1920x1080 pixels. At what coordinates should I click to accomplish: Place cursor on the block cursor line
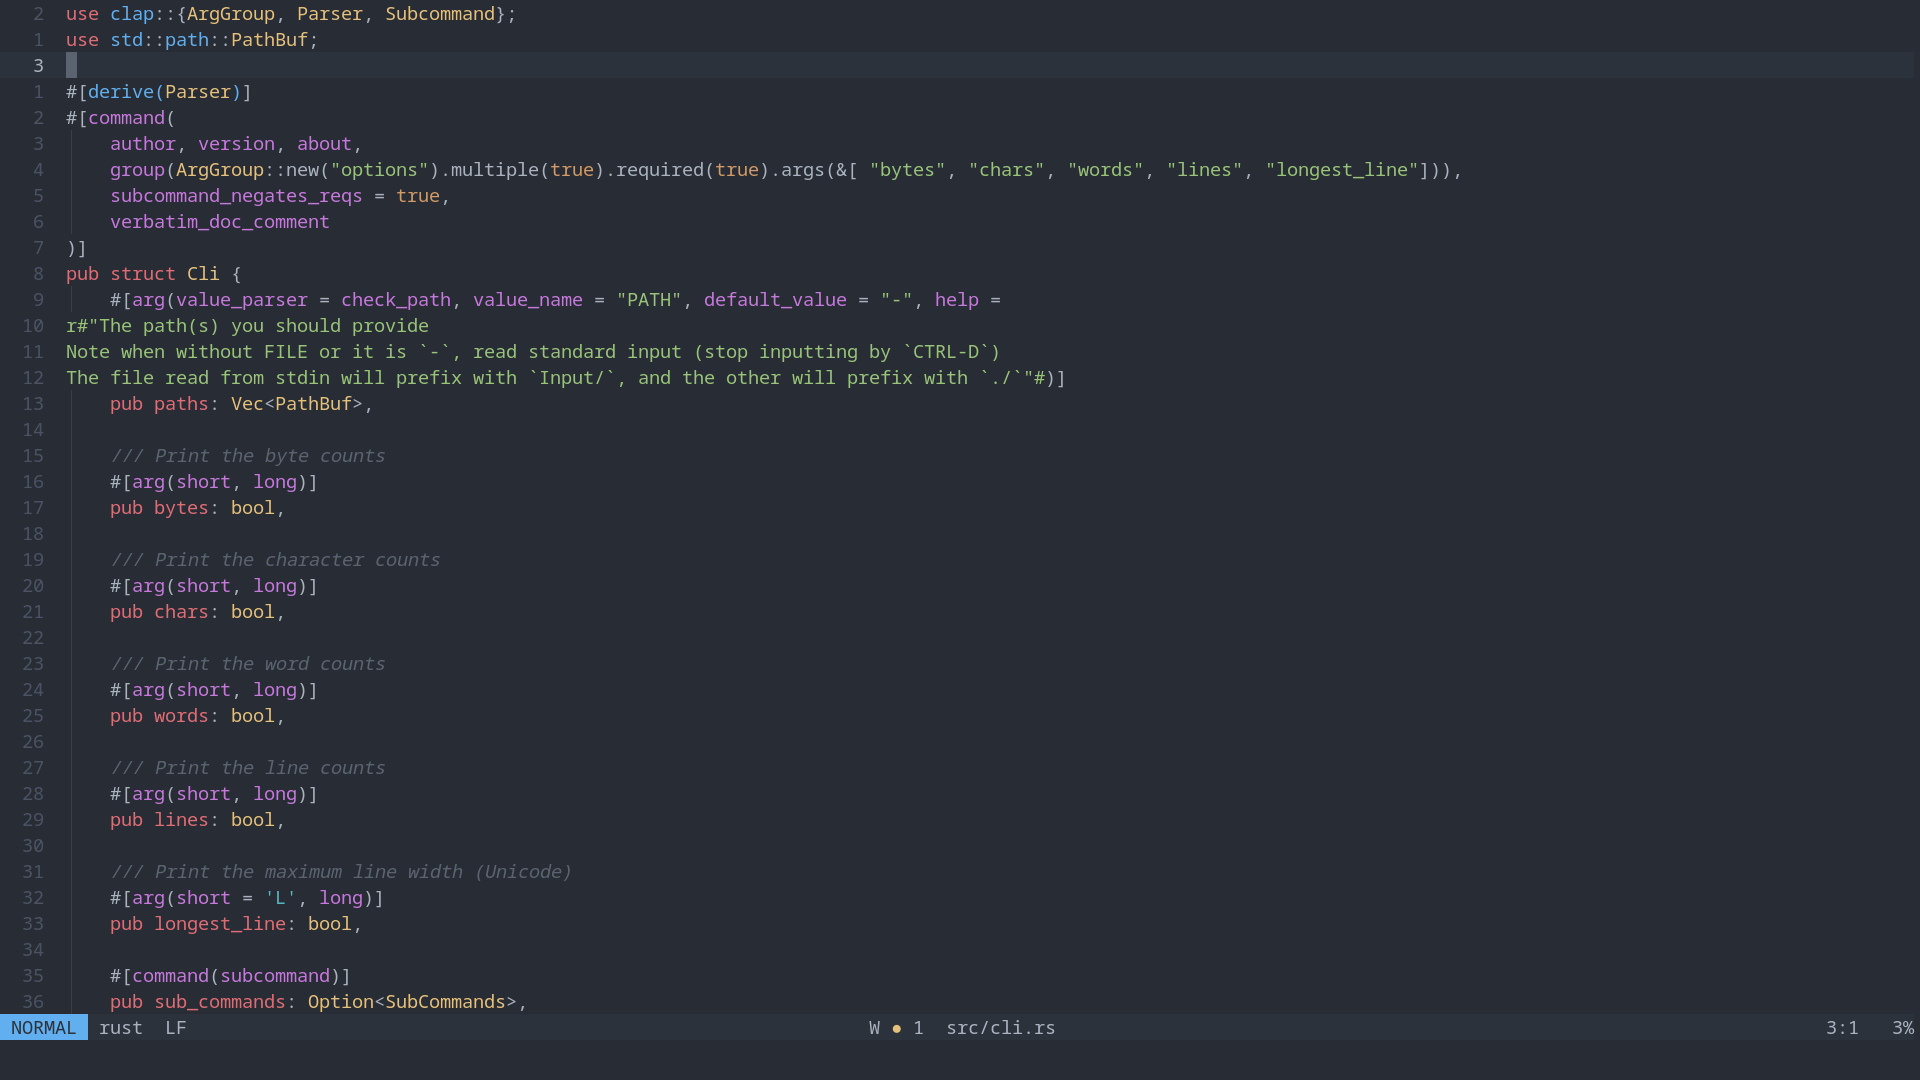click(72, 66)
